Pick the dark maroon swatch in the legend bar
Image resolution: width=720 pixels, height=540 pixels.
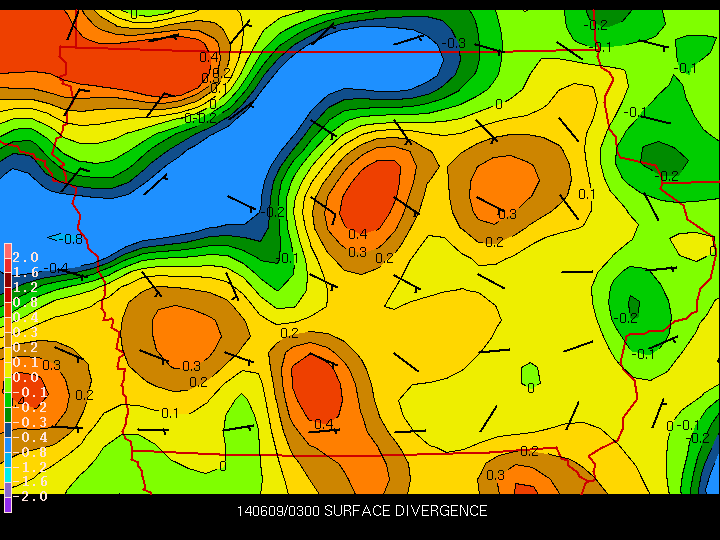pos(8,281)
